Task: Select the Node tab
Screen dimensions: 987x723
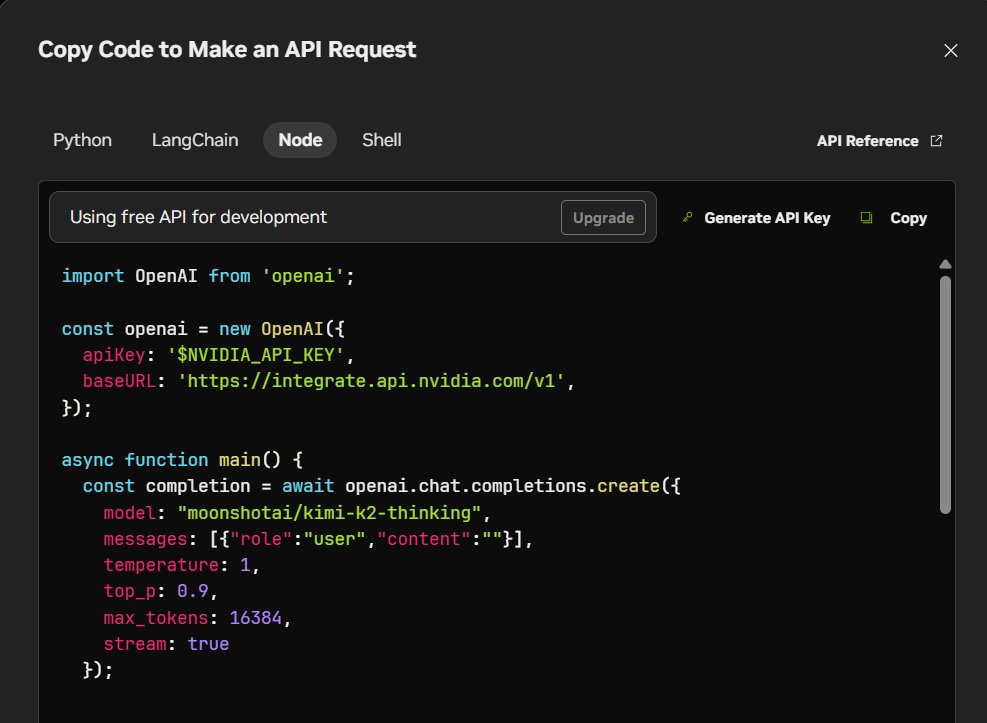Action: click(x=299, y=140)
